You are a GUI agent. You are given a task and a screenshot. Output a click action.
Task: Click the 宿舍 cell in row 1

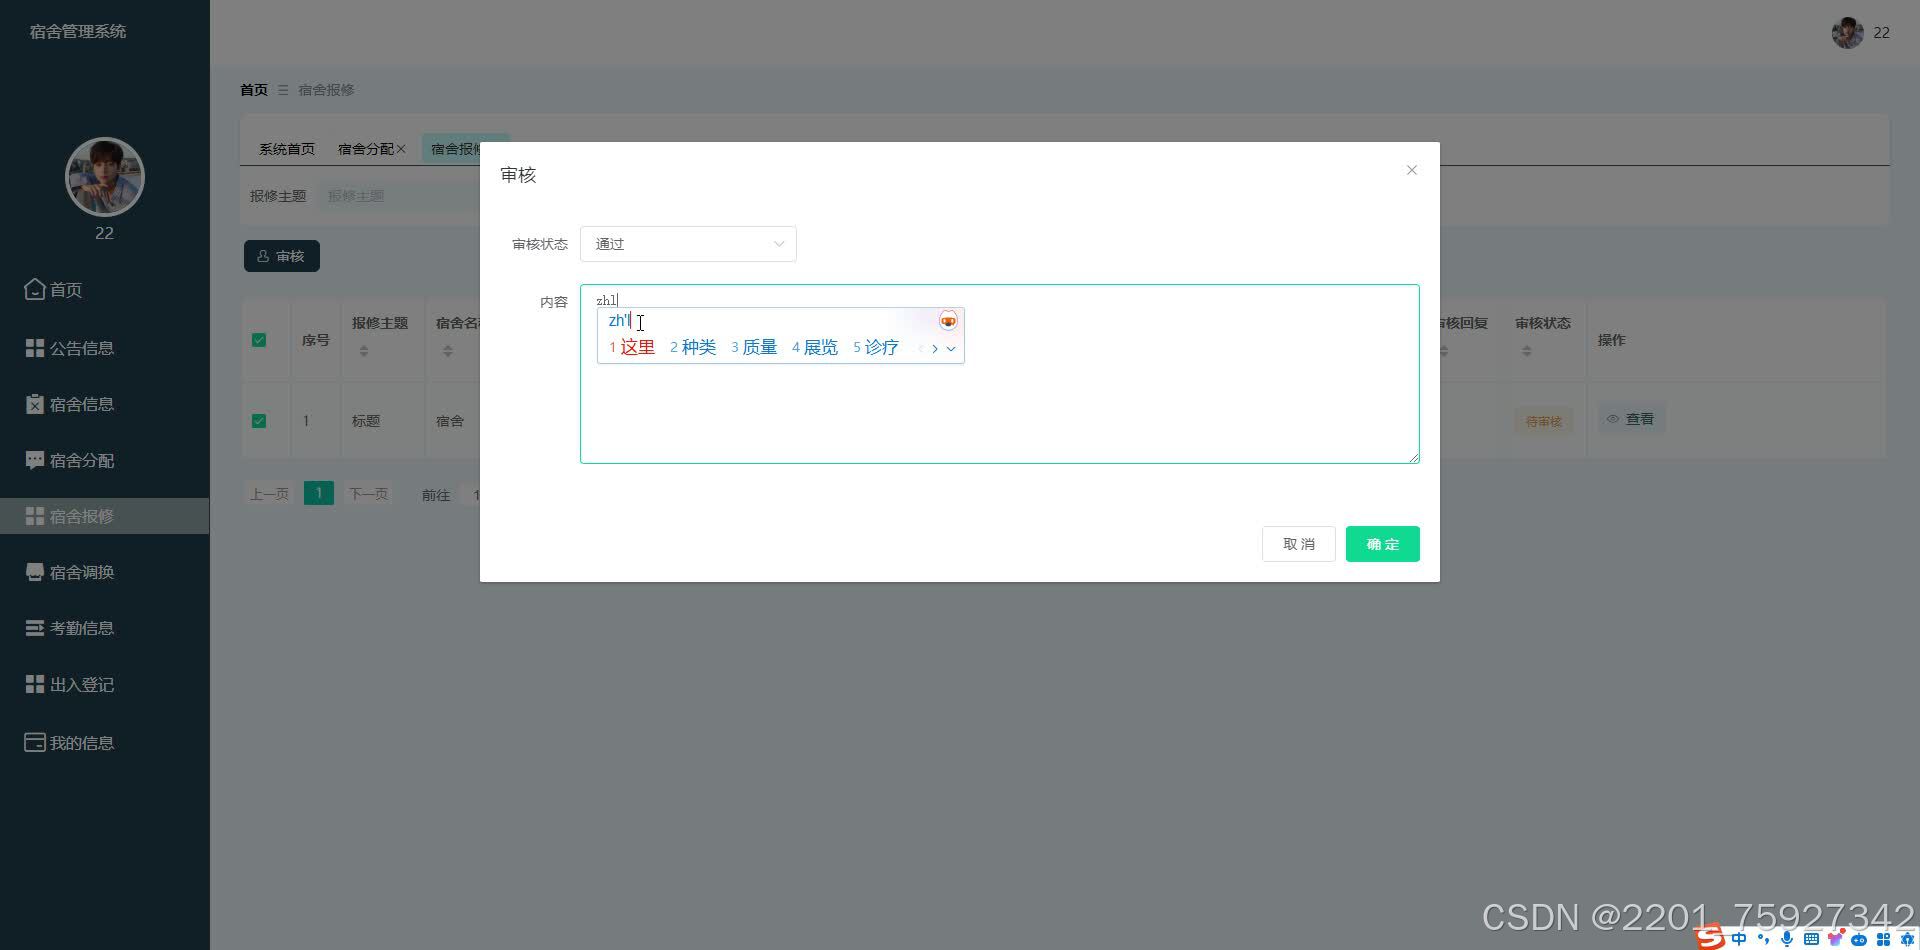pos(450,421)
